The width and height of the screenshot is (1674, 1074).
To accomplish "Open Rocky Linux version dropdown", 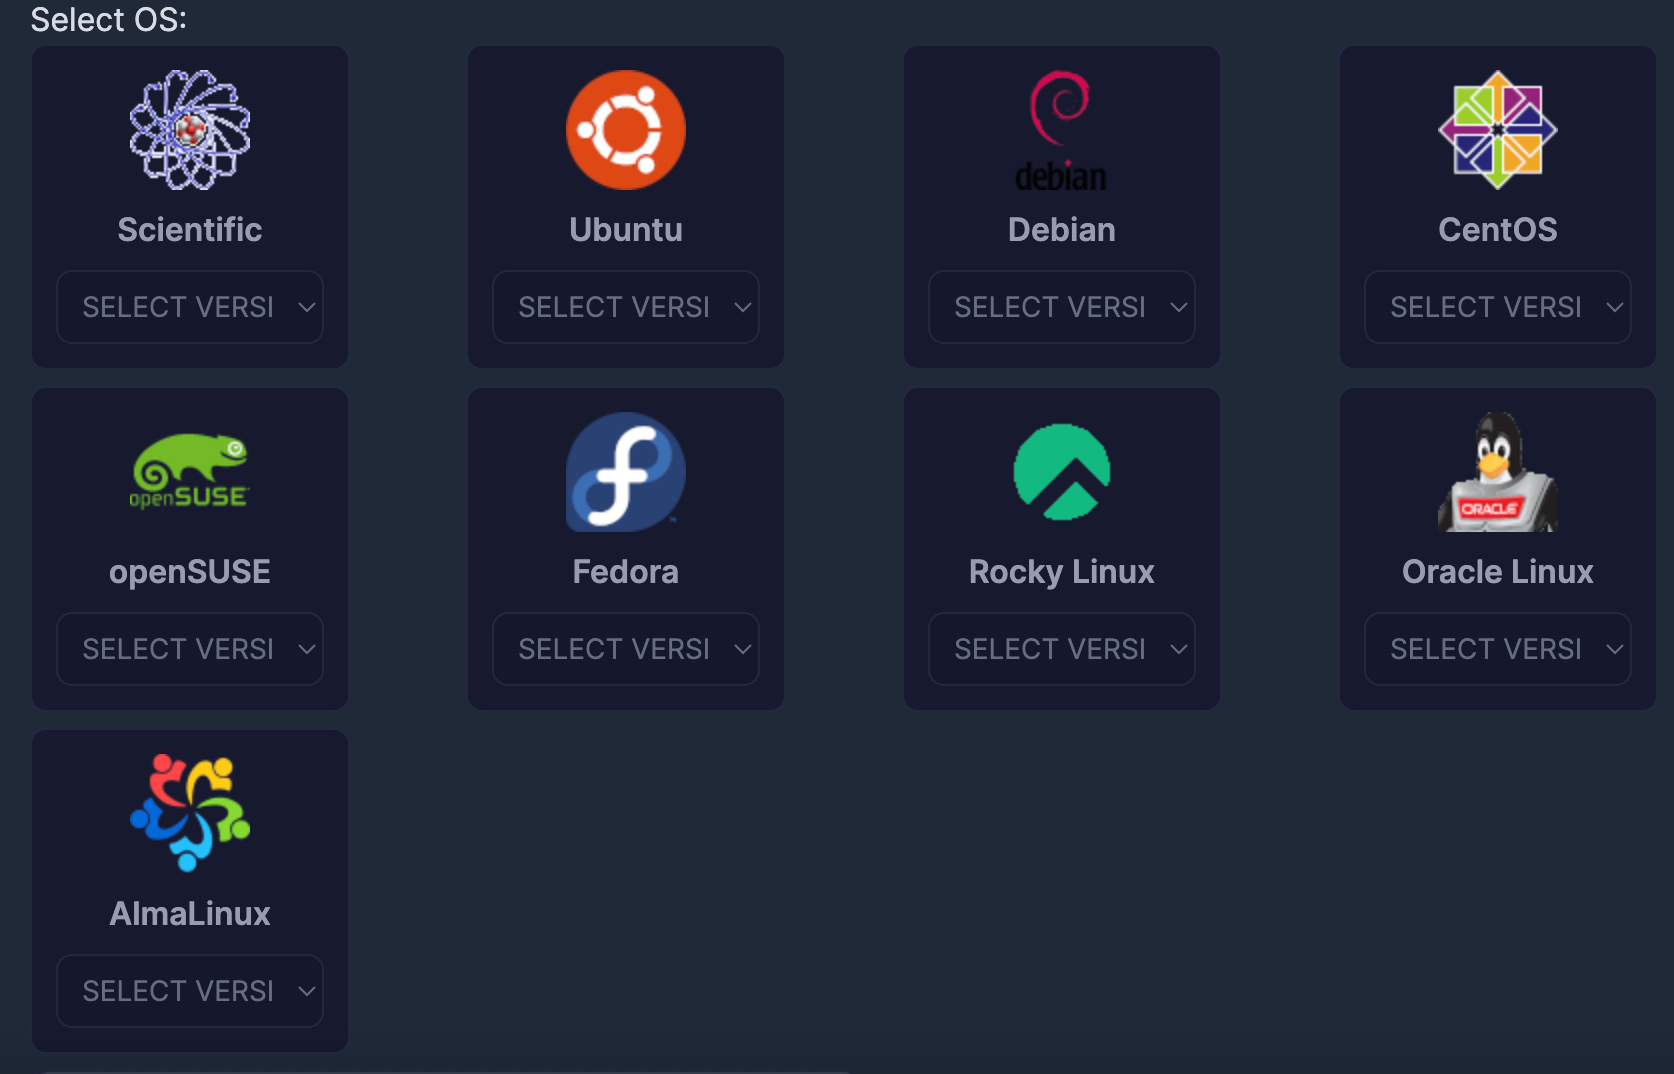I will 1062,649.
